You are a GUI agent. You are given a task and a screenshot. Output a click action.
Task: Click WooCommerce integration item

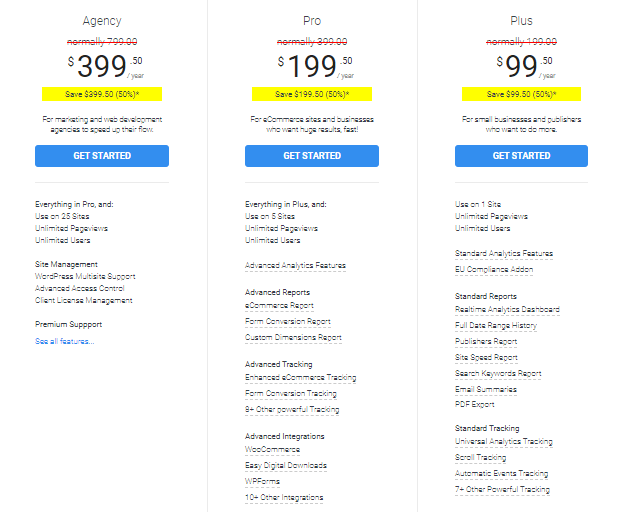tap(273, 450)
